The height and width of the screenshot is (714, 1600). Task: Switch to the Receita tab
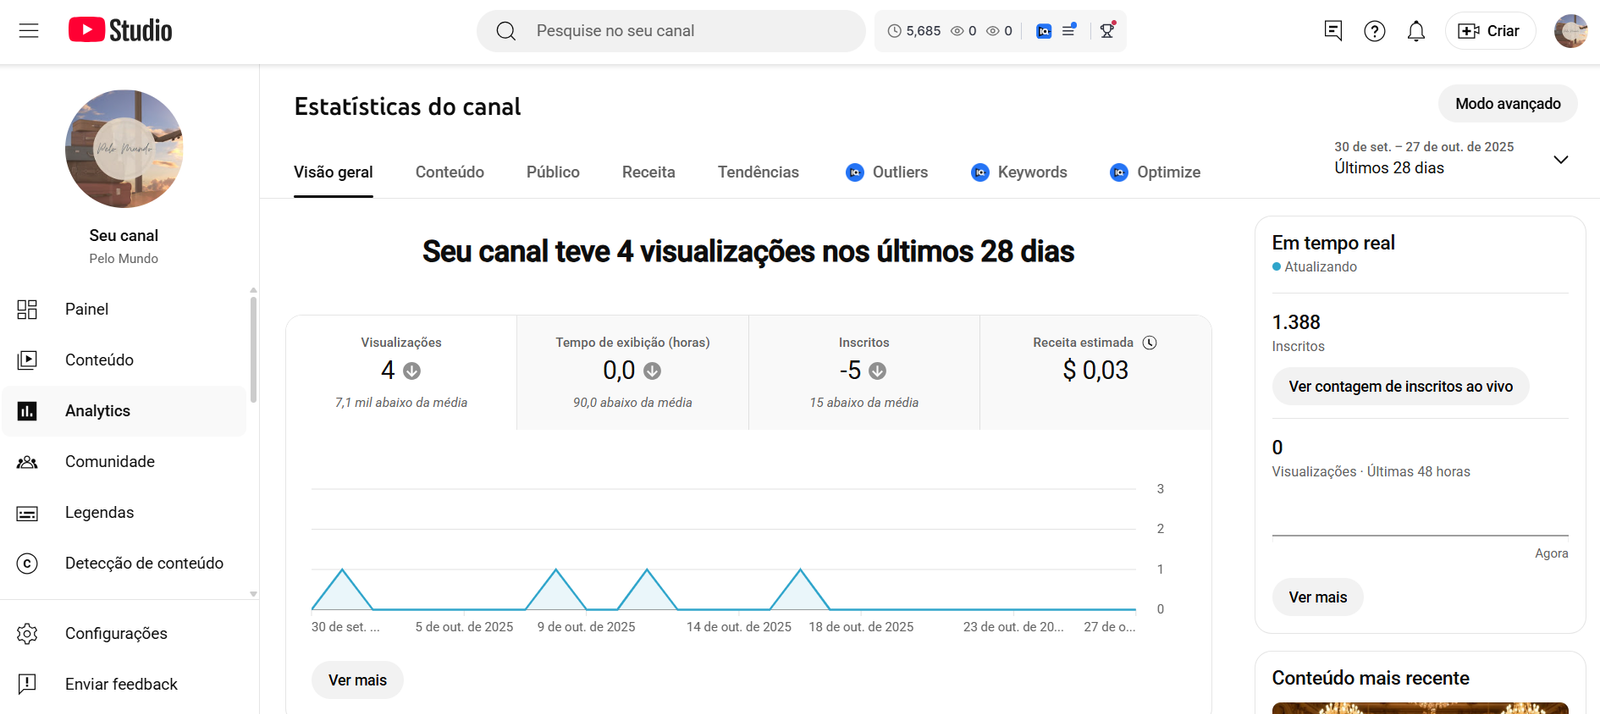pos(649,172)
